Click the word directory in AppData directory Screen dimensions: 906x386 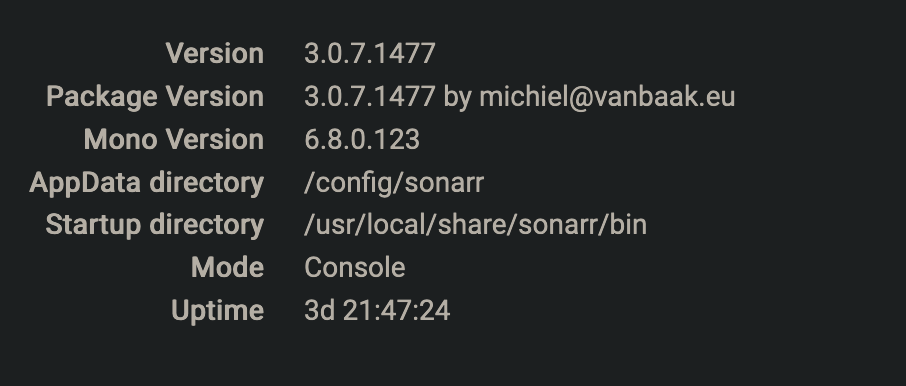point(207,183)
